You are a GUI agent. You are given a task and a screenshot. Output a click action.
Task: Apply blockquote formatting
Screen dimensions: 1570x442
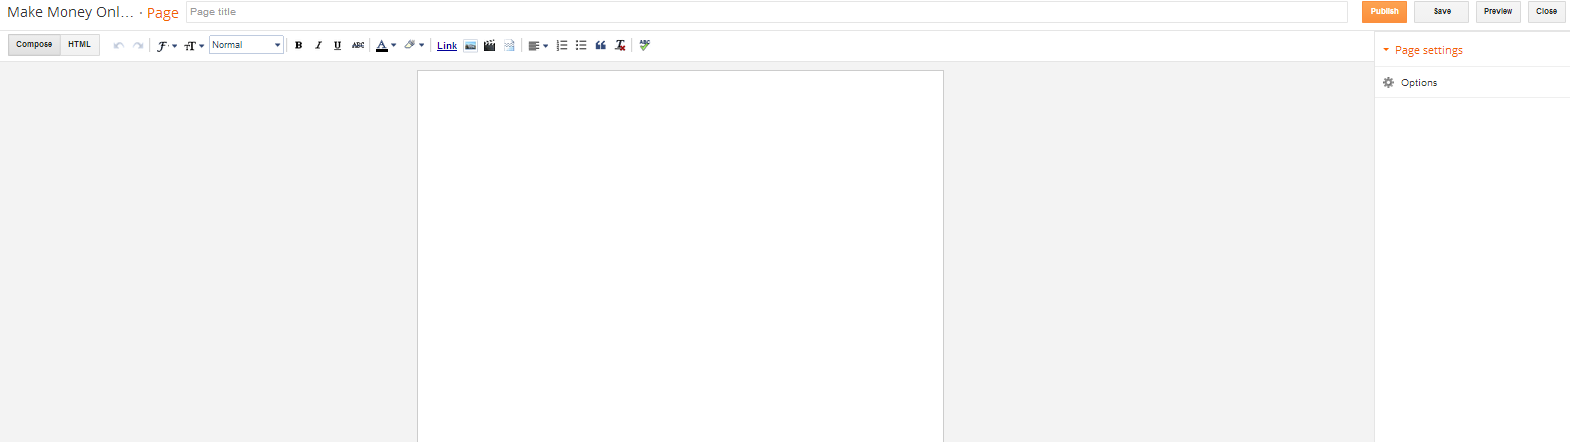pyautogui.click(x=600, y=45)
